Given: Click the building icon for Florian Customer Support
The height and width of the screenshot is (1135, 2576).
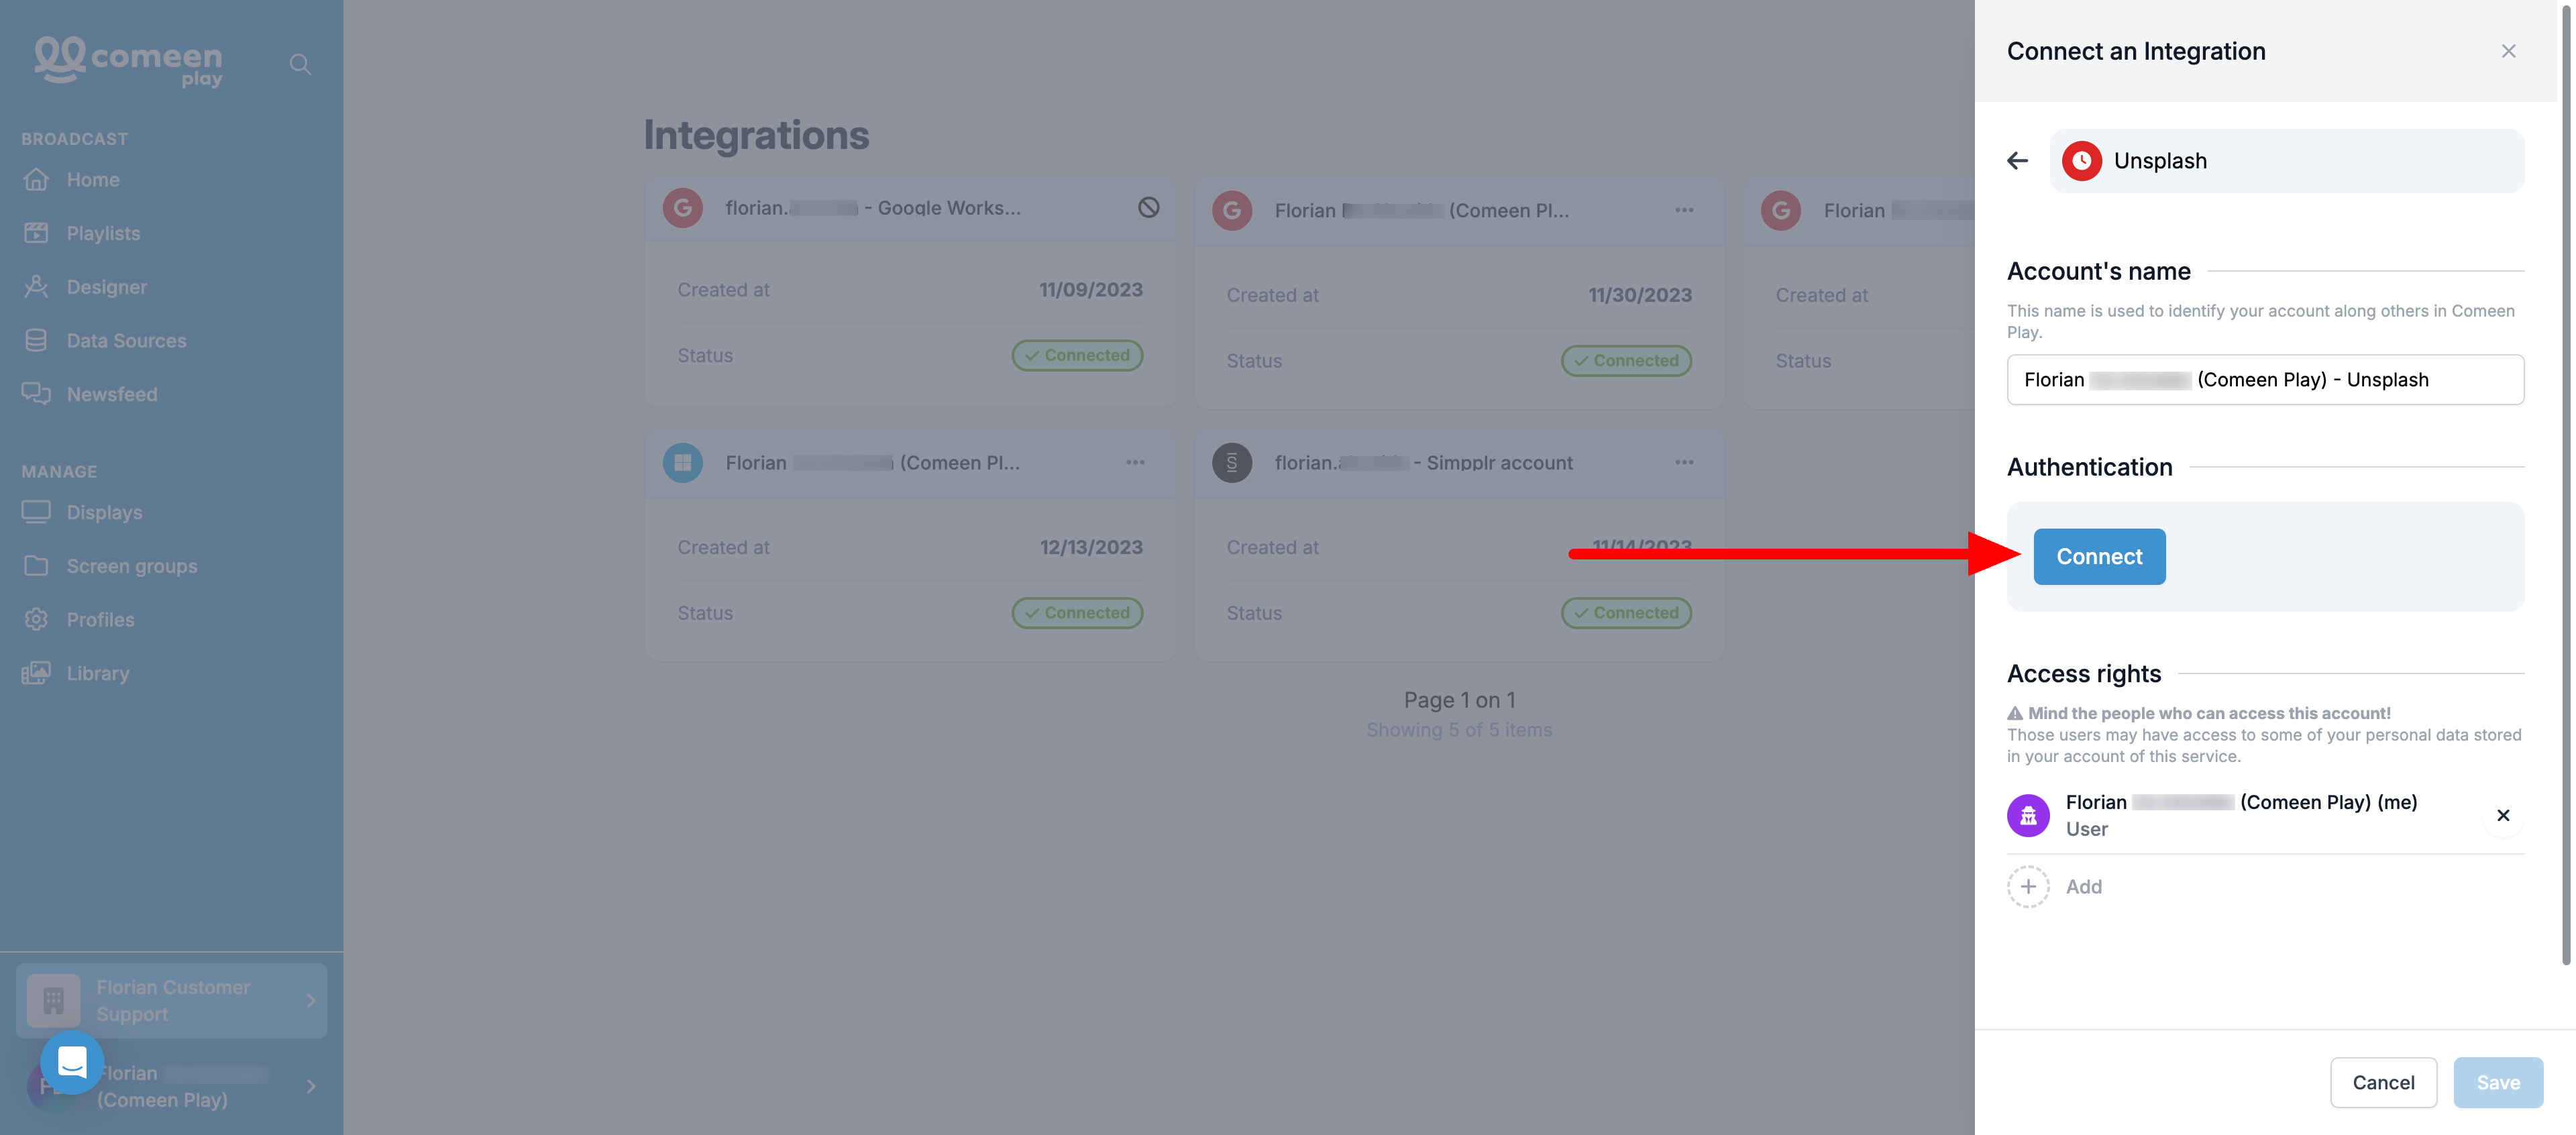Looking at the screenshot, I should click(54, 1001).
